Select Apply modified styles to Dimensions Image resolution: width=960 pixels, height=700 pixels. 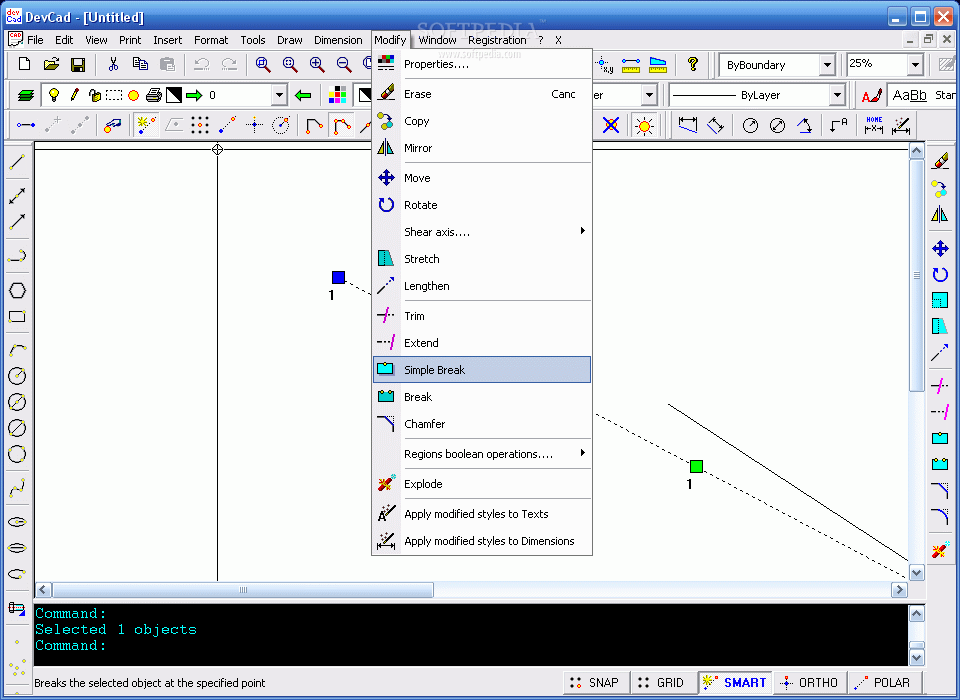tap(482, 541)
